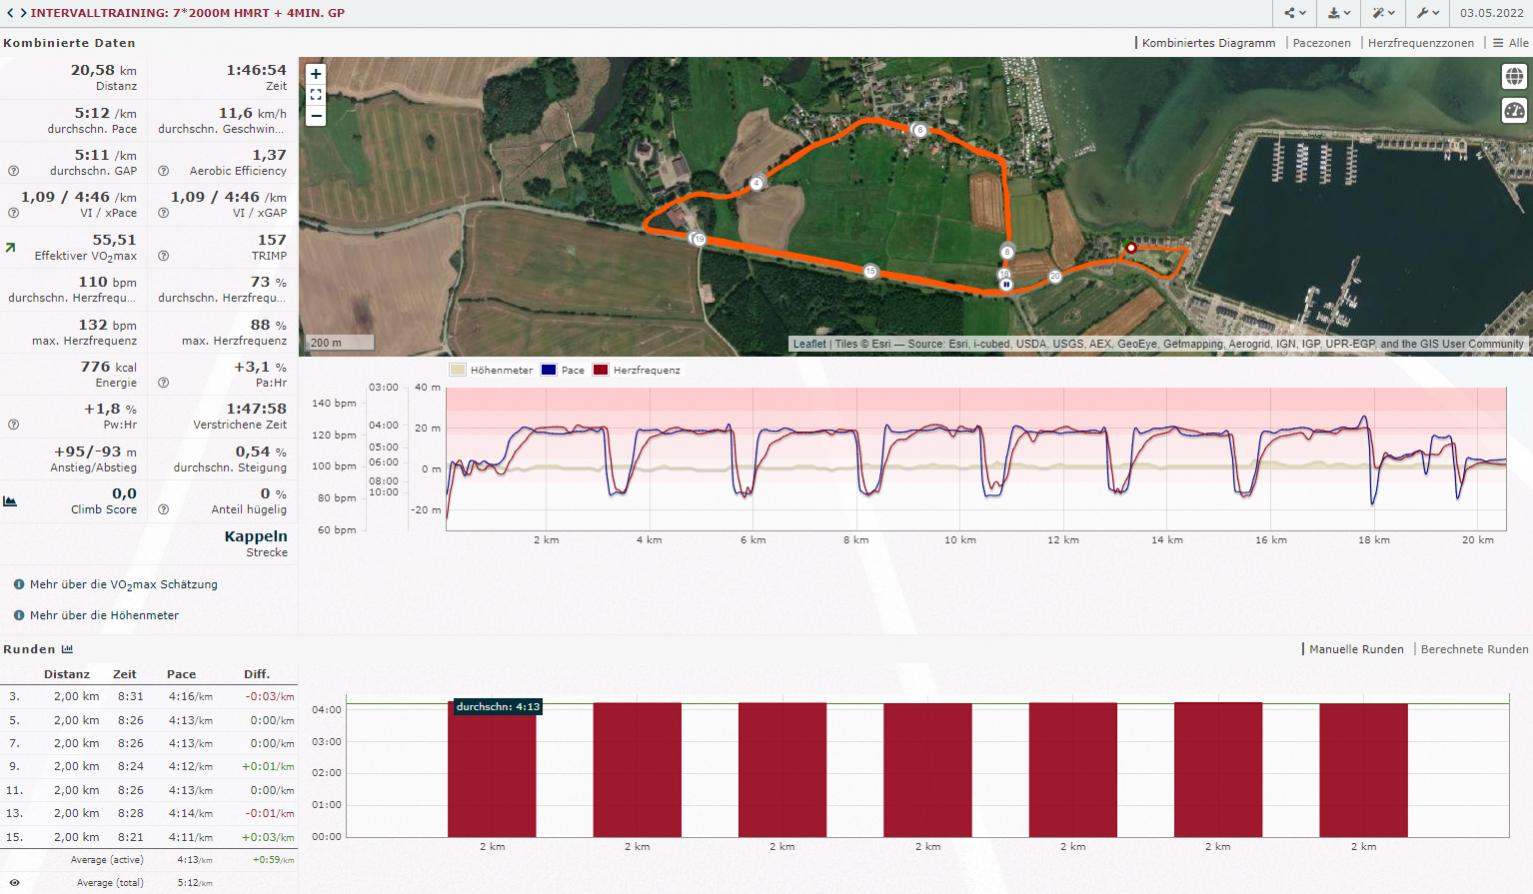Click chart icon next to Runden
Image resolution: width=1533 pixels, height=894 pixels.
pyautogui.click(x=67, y=649)
